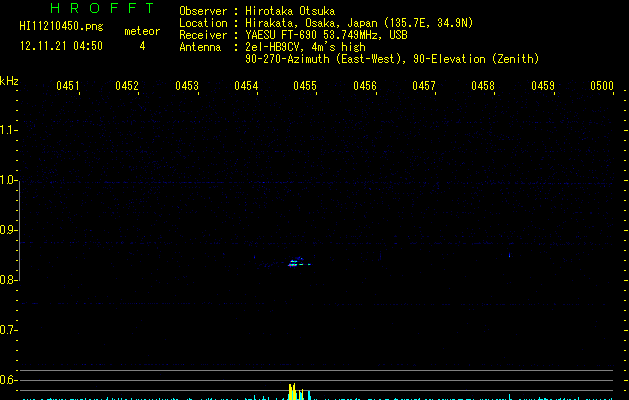Click the Receiver line YAESU FT-690
This screenshot has width=629, height=400.
point(326,35)
